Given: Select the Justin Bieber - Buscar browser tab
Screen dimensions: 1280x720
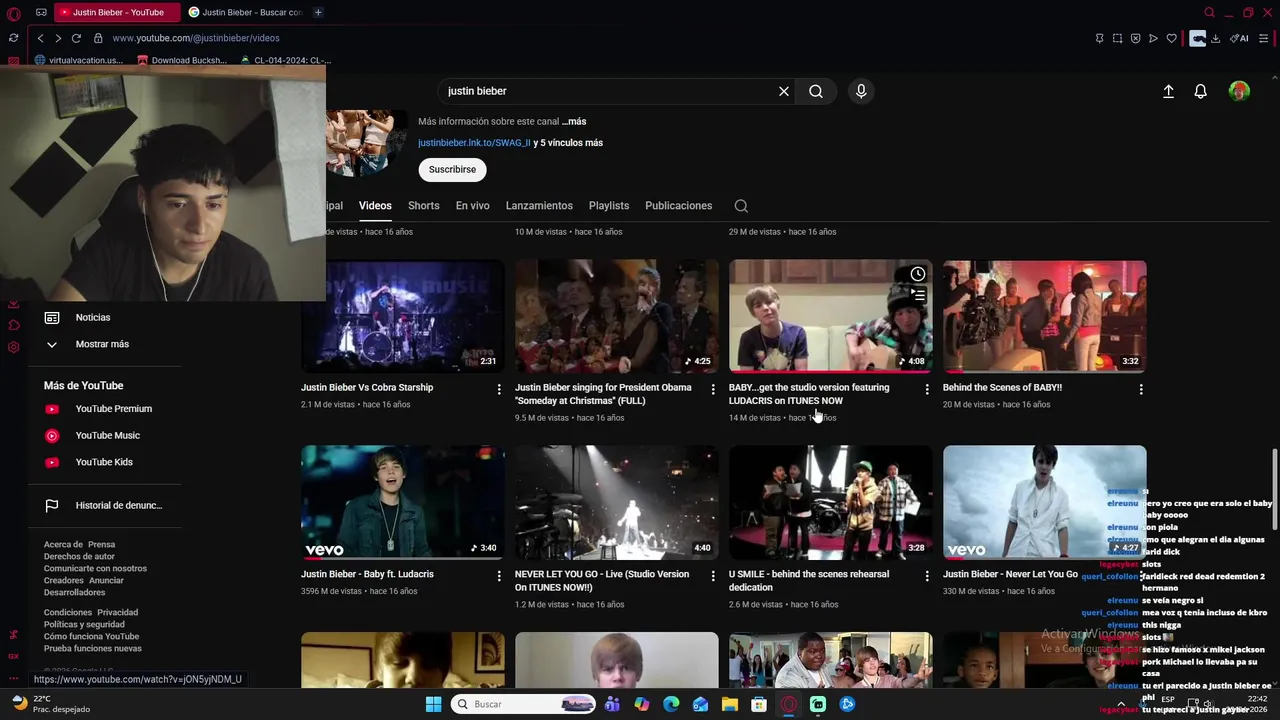Looking at the screenshot, I should click(245, 12).
